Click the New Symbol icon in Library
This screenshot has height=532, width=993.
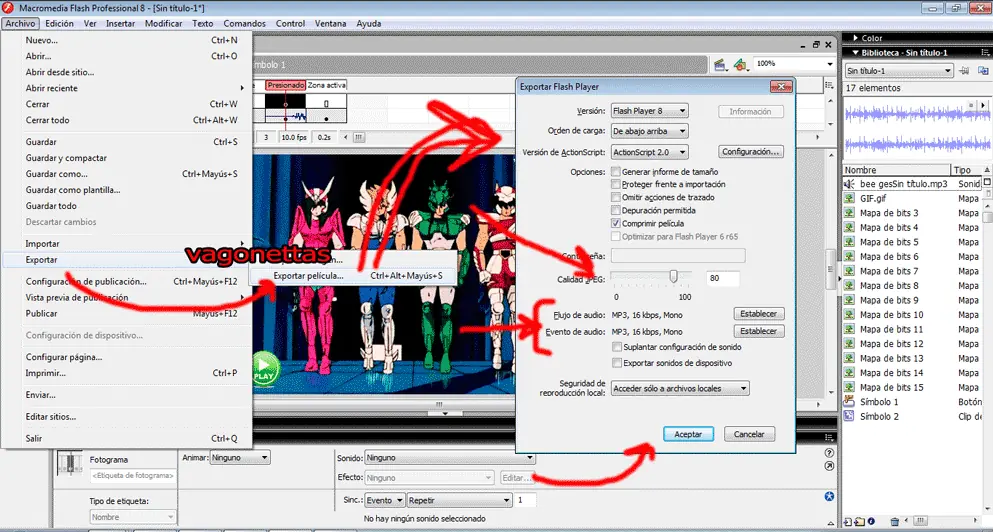848,522
